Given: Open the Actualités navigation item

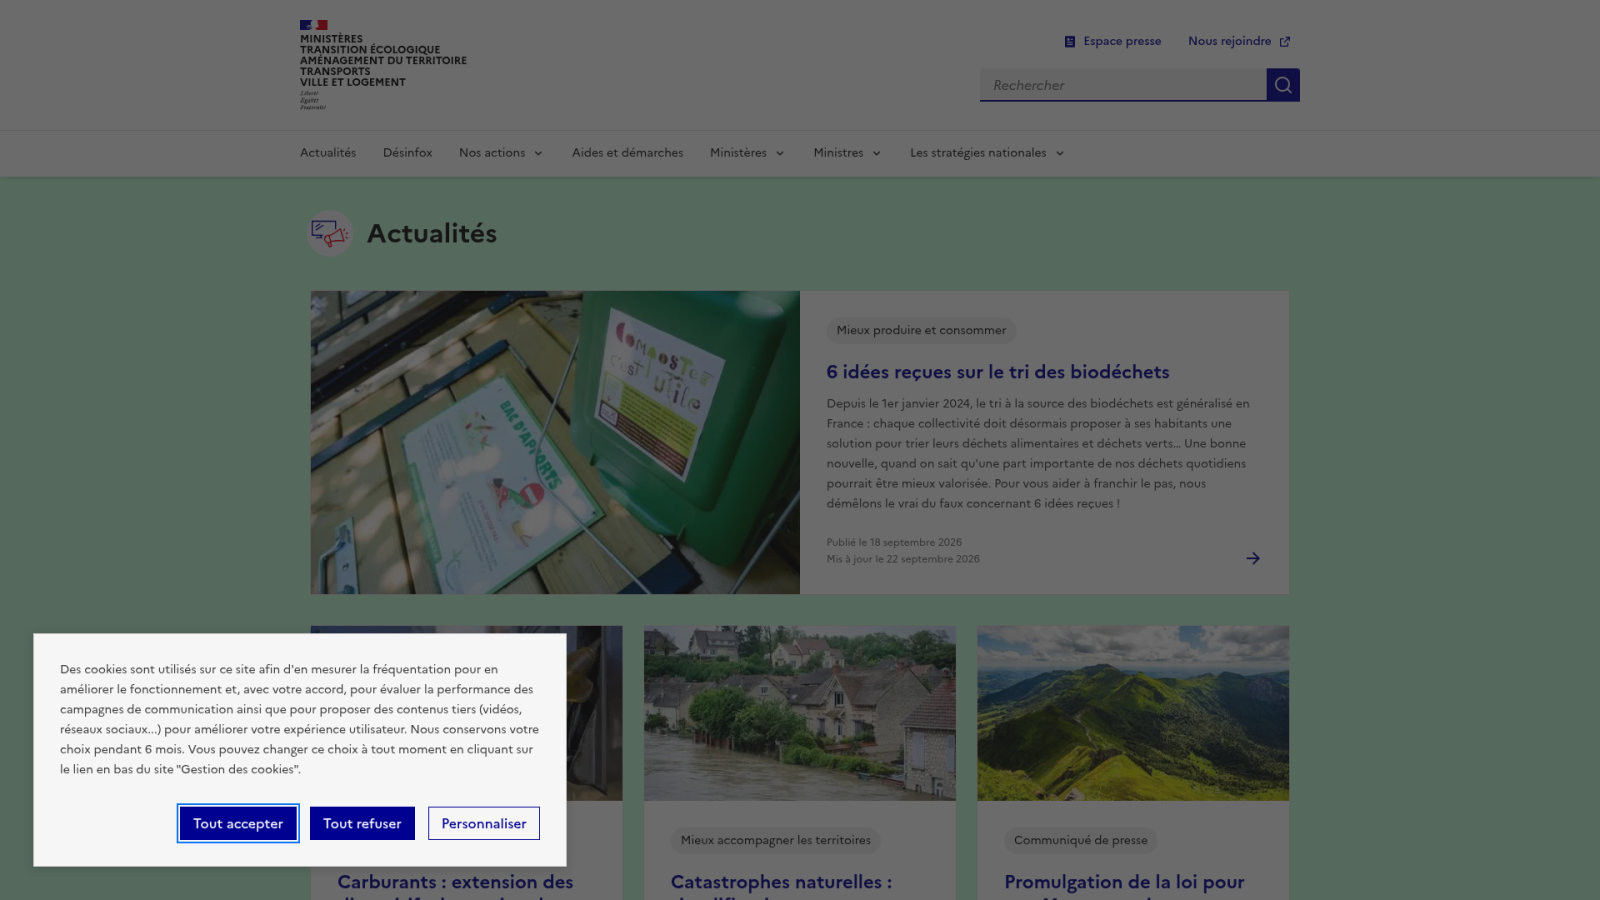Looking at the screenshot, I should [x=328, y=153].
